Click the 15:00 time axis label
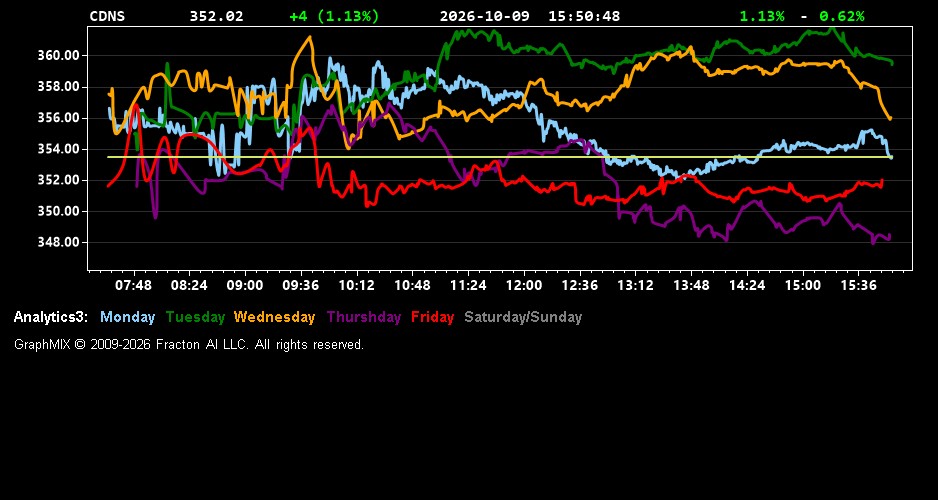This screenshot has width=938, height=500. click(803, 285)
